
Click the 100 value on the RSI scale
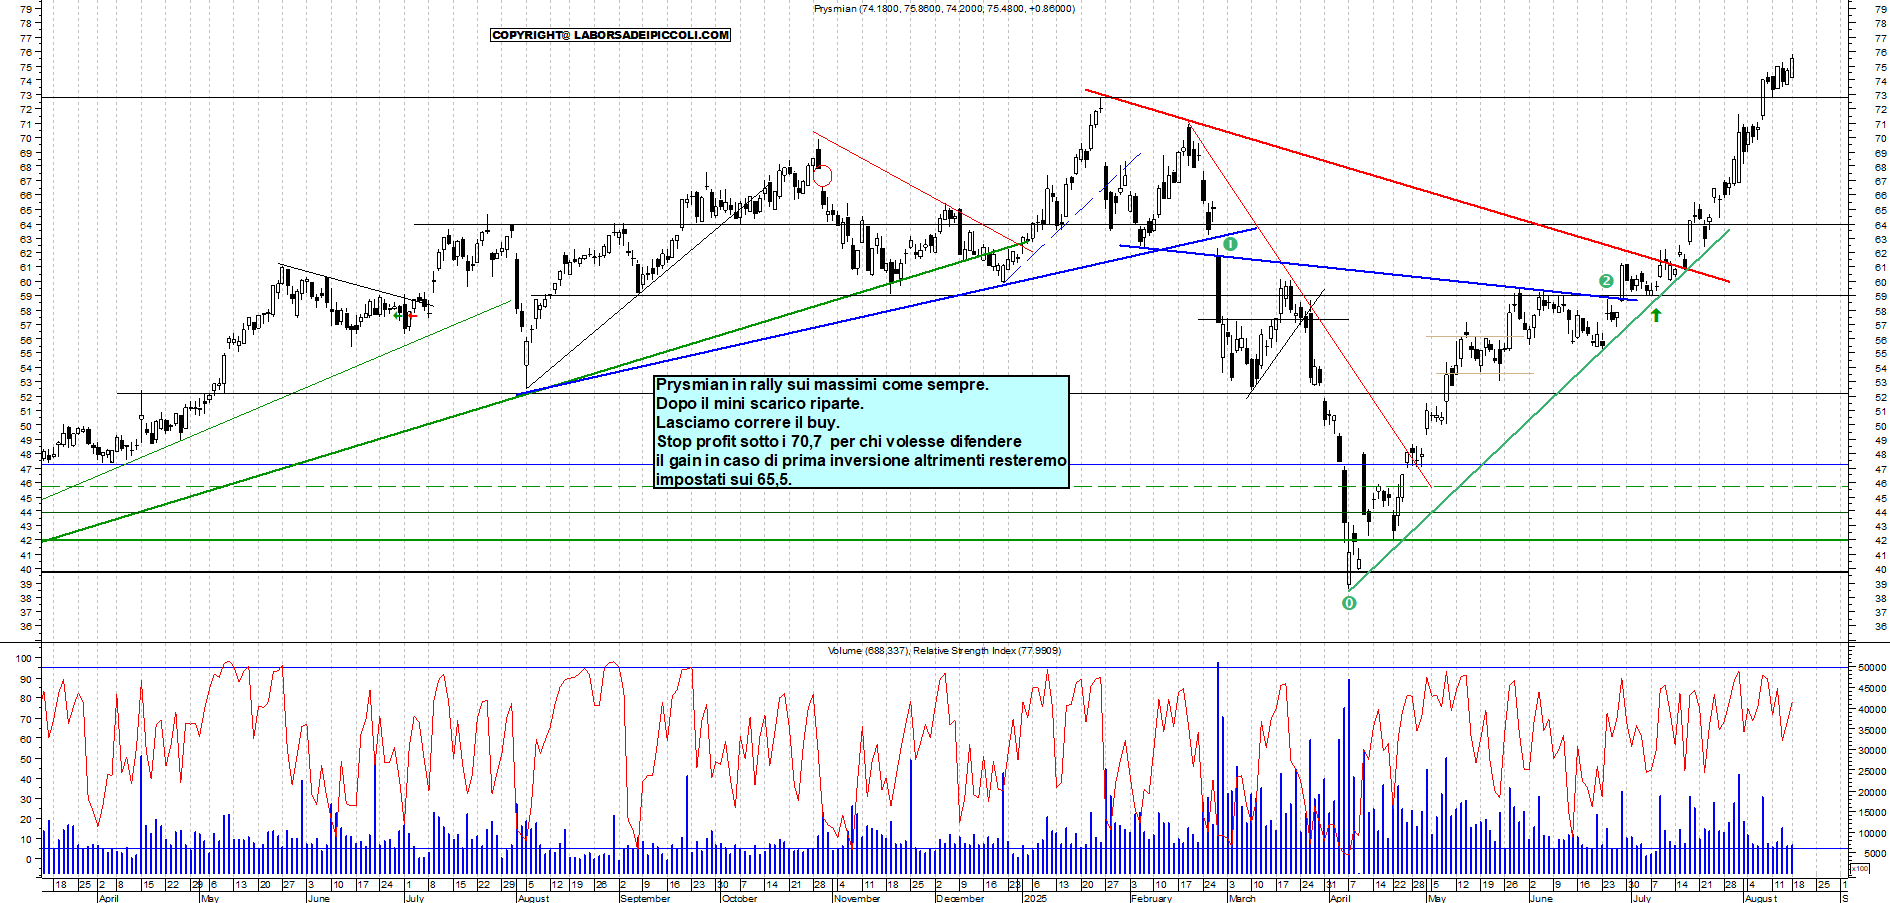coord(23,659)
